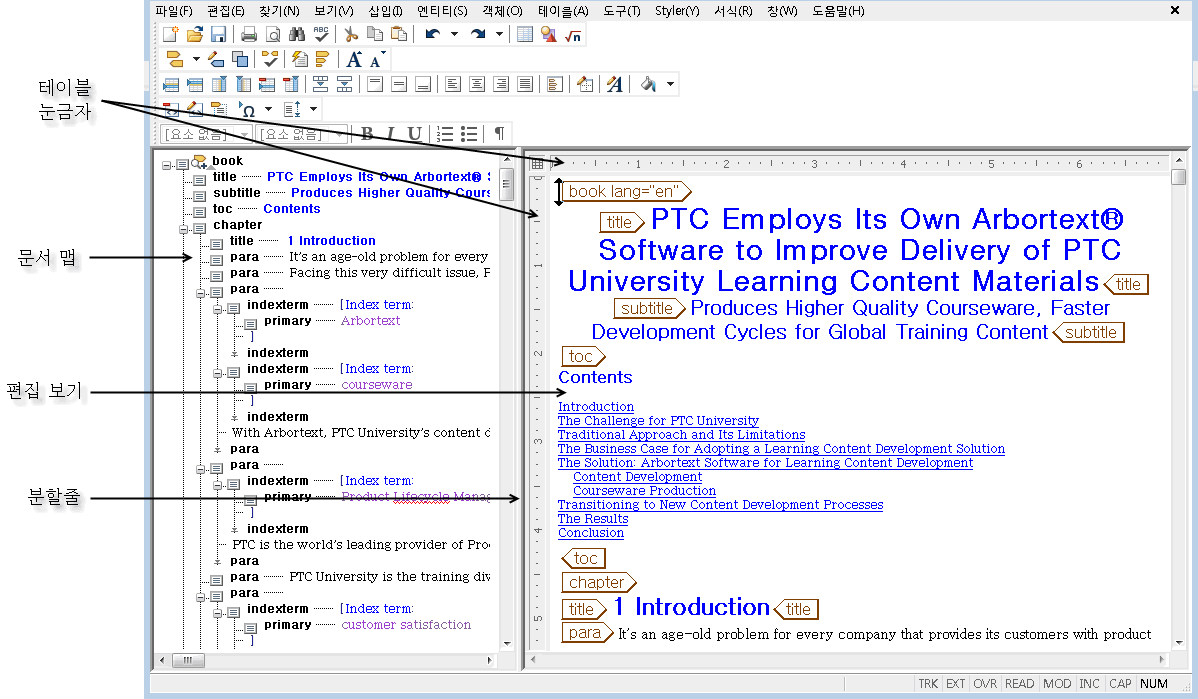Image resolution: width=1198 pixels, height=699 pixels.
Task: Open markup tags icon dropdown arrow
Action: (x=196, y=60)
